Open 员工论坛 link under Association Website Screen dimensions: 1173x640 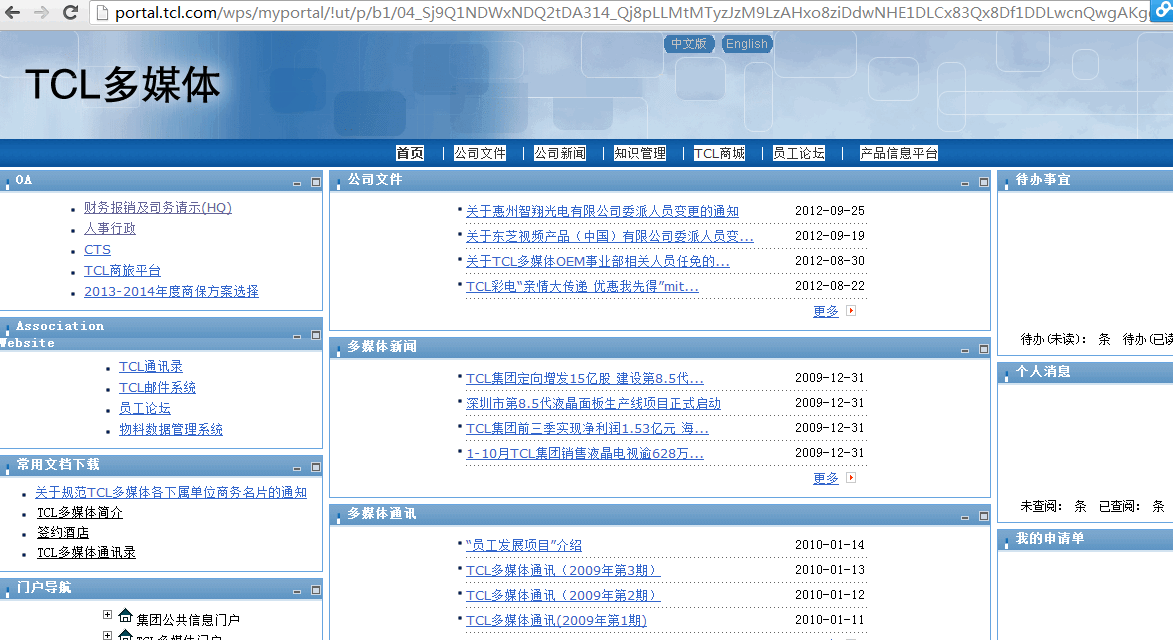[145, 408]
